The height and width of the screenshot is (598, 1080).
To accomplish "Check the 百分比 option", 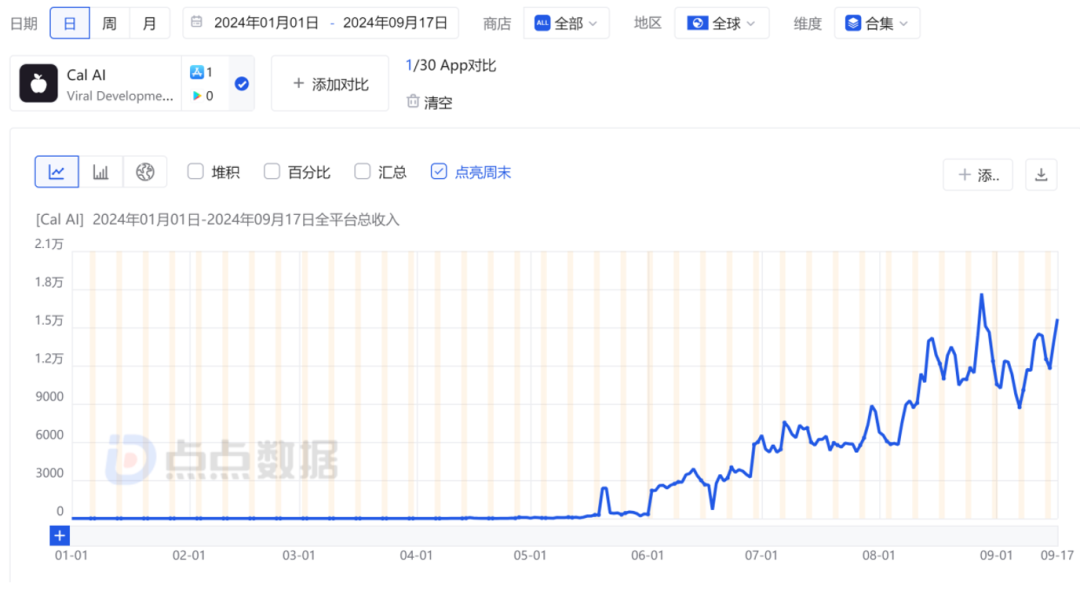I will (x=271, y=171).
